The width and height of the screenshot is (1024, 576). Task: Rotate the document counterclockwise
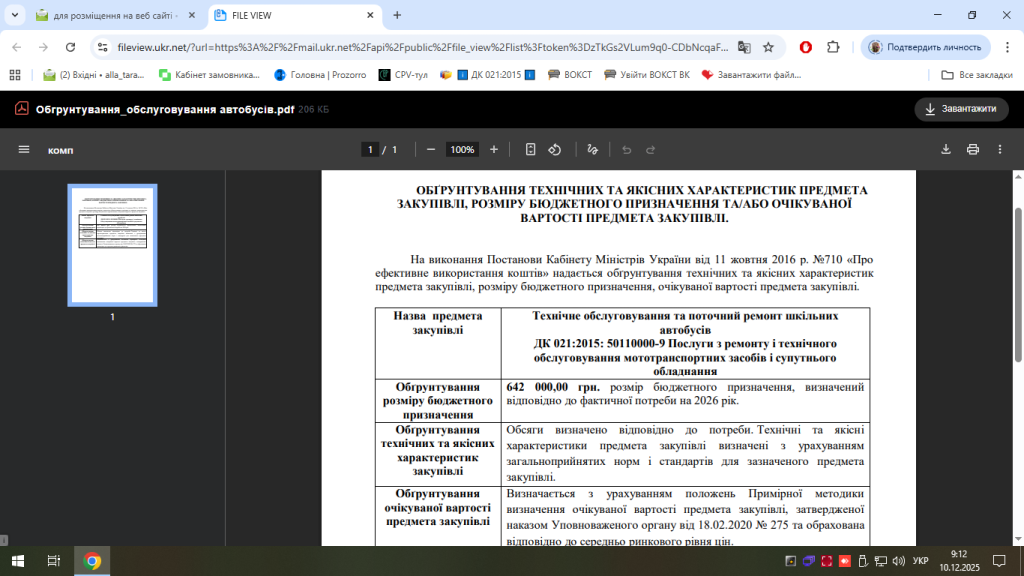click(559, 150)
